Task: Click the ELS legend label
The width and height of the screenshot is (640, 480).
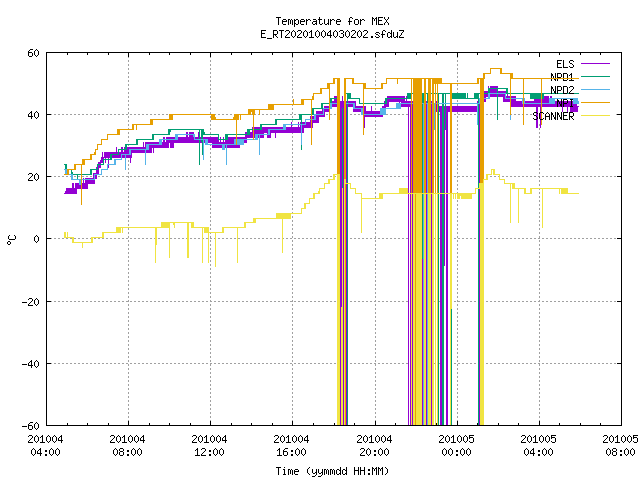Action: click(565, 64)
